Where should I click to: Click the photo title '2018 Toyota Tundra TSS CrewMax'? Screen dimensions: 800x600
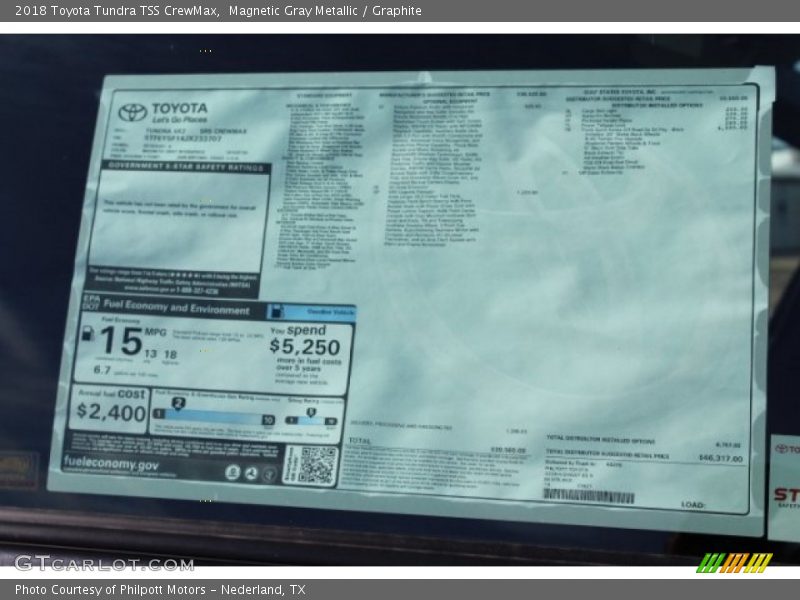pyautogui.click(x=117, y=11)
